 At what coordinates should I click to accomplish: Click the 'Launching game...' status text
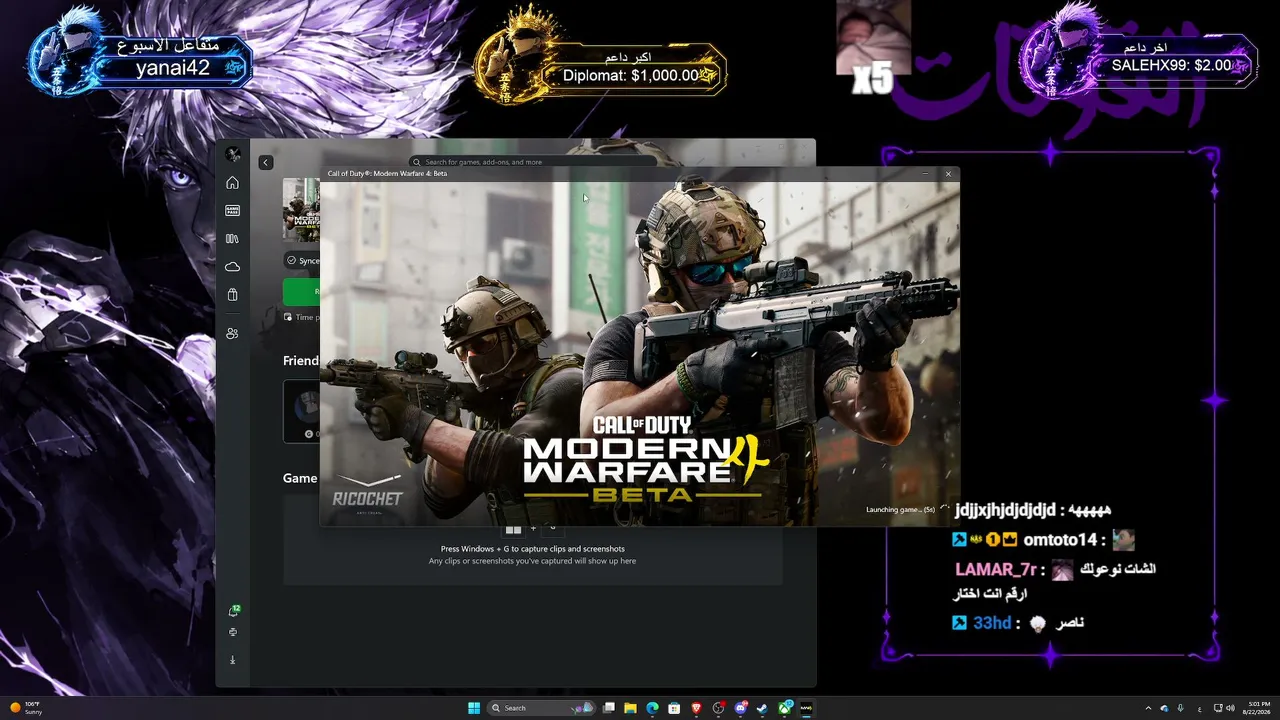pyautogui.click(x=900, y=510)
